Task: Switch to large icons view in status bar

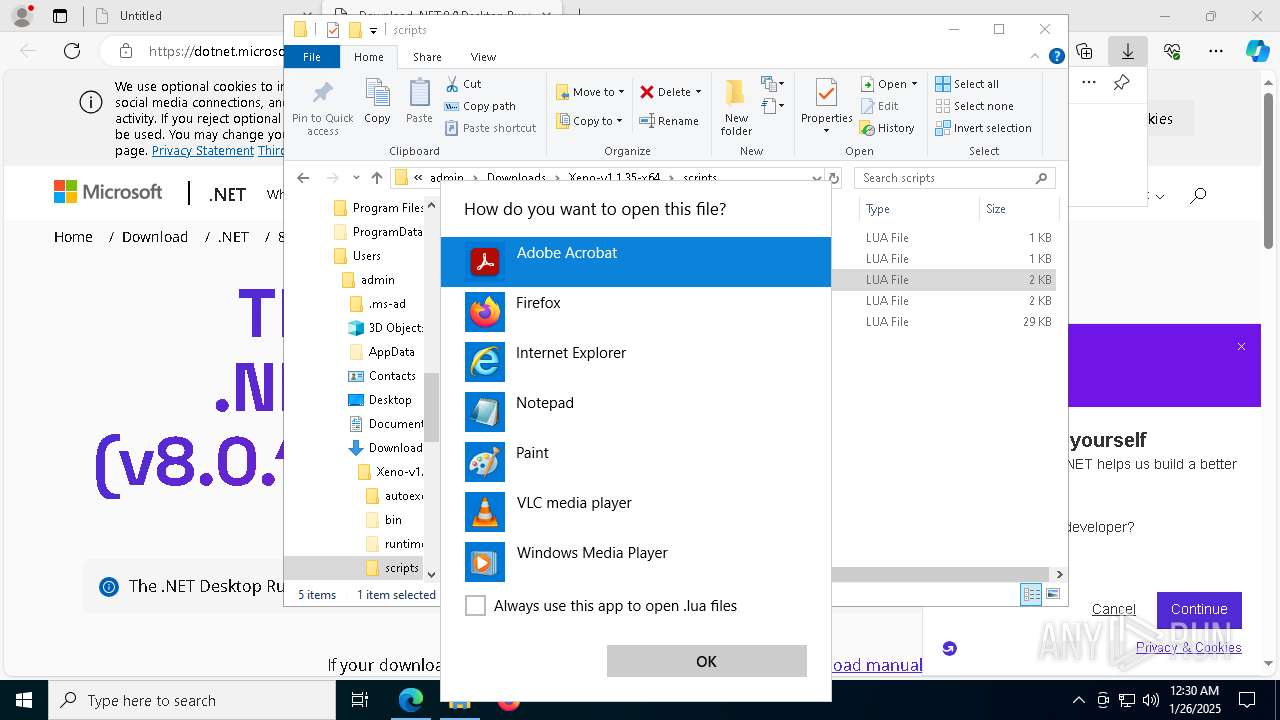Action: click(x=1052, y=594)
